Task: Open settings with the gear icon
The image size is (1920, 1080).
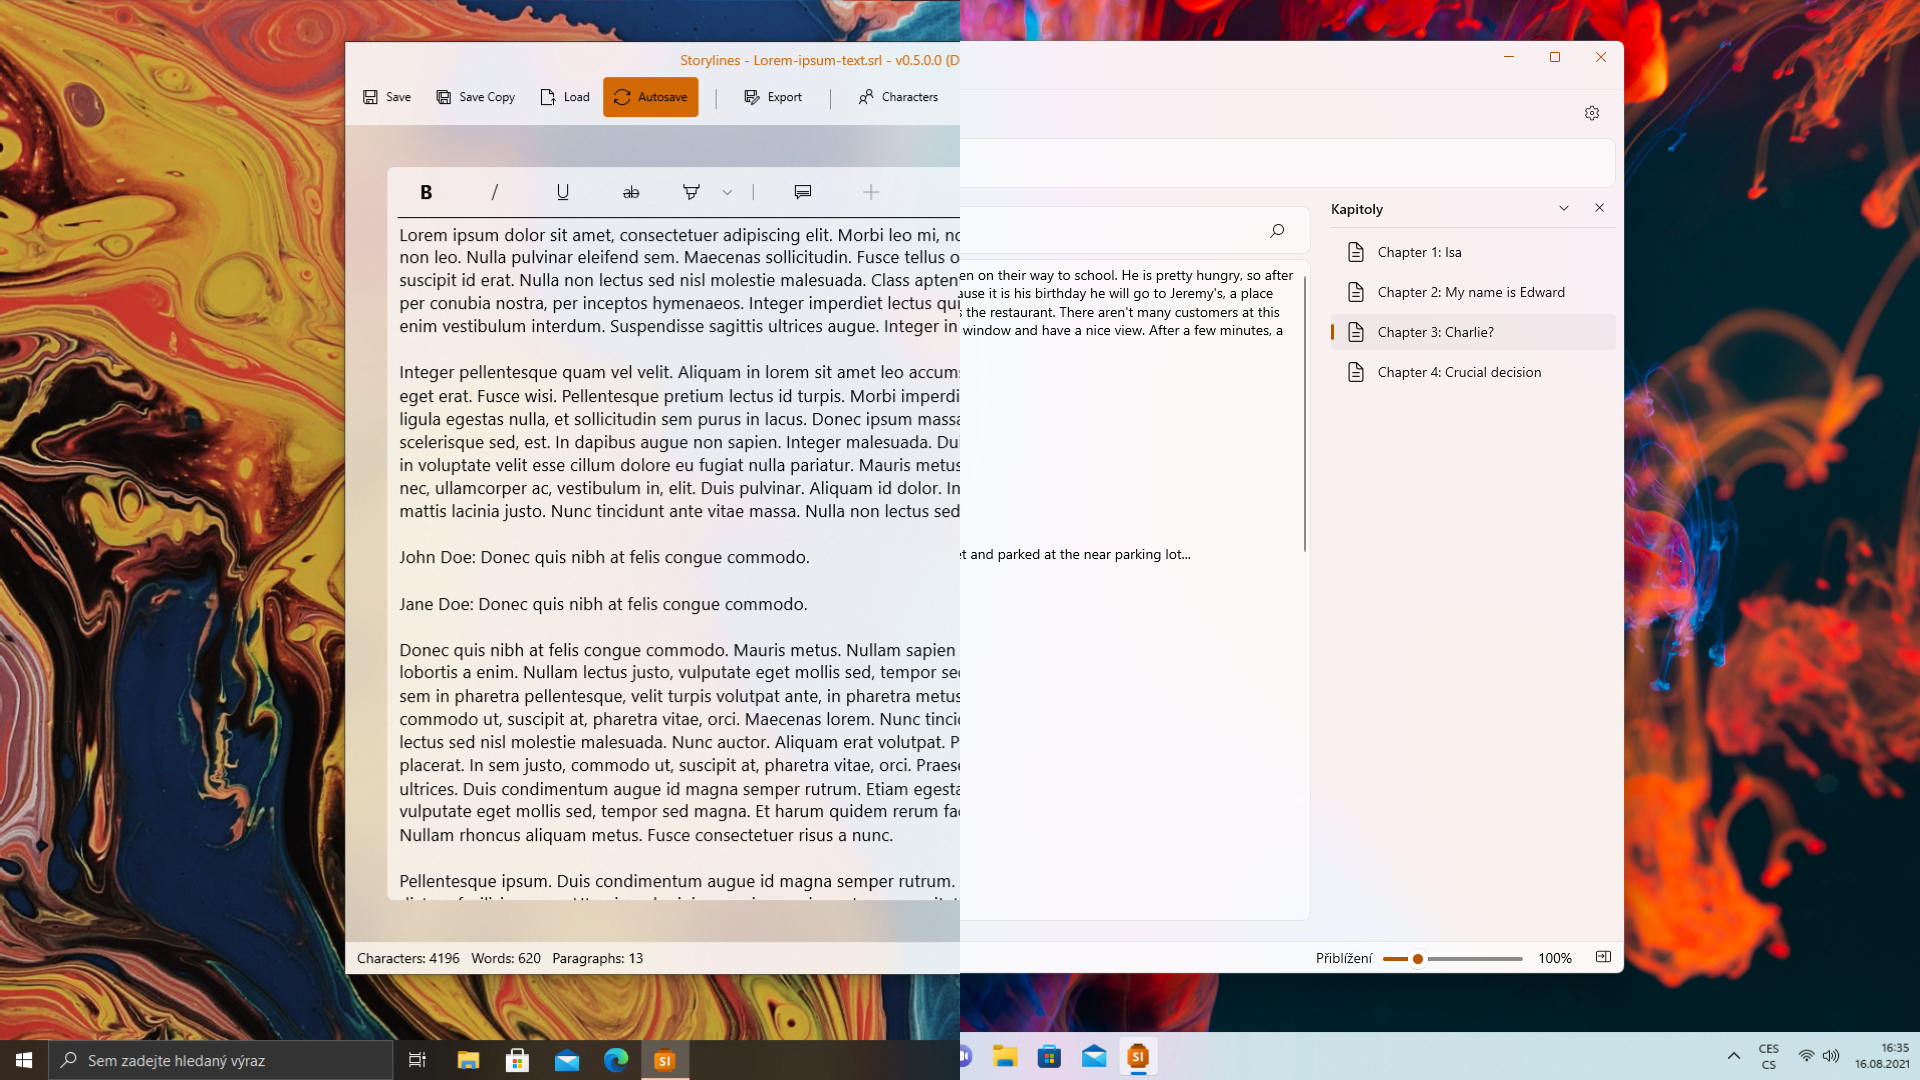Action: coord(1592,113)
